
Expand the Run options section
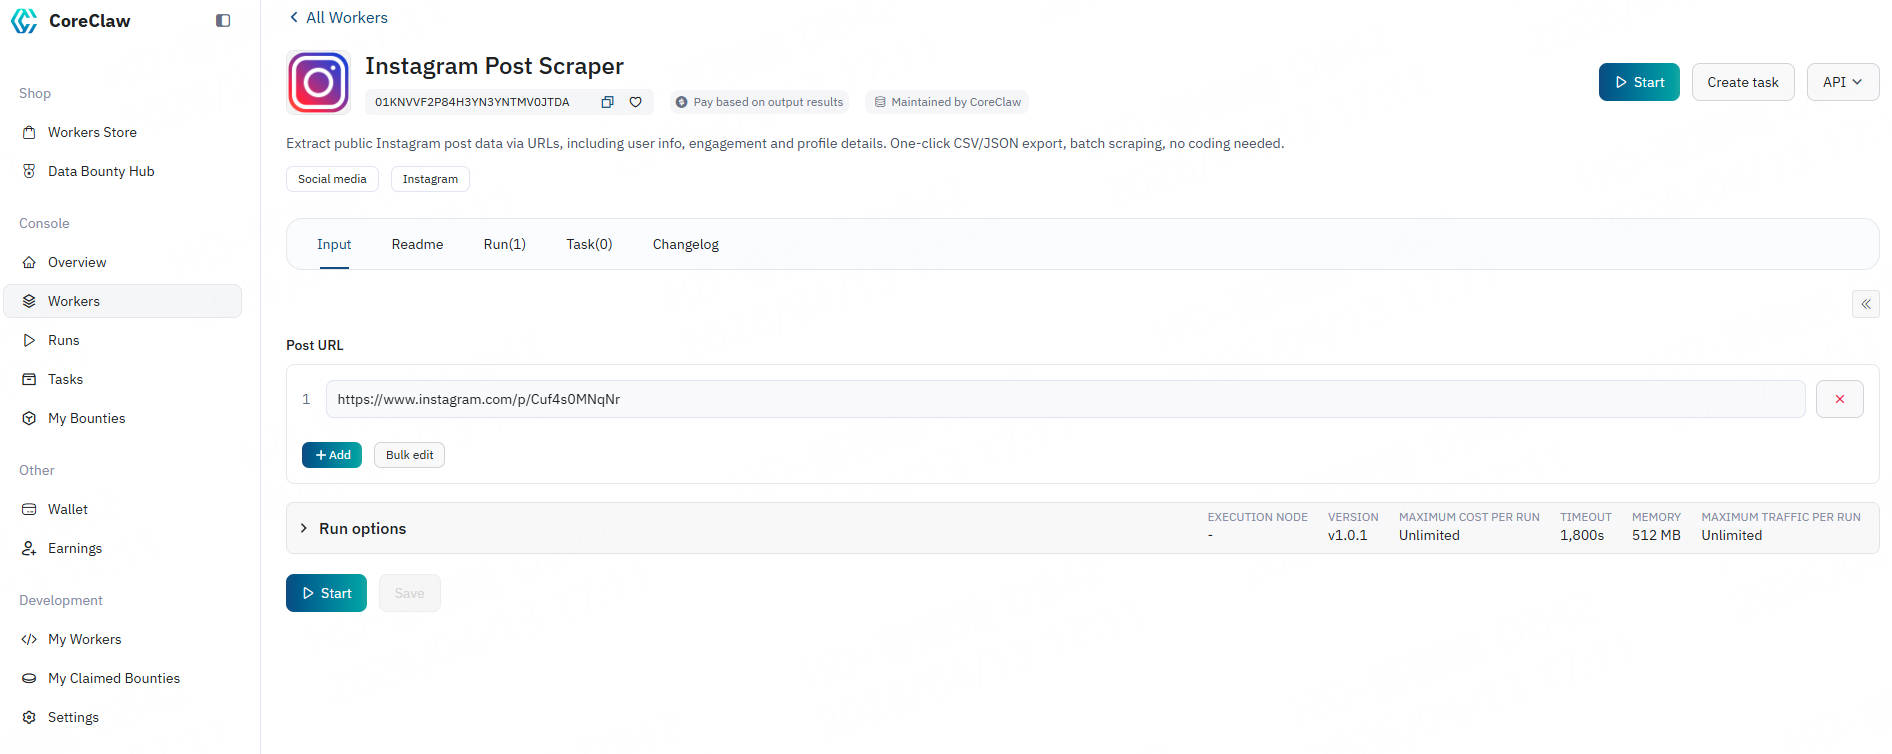(362, 528)
